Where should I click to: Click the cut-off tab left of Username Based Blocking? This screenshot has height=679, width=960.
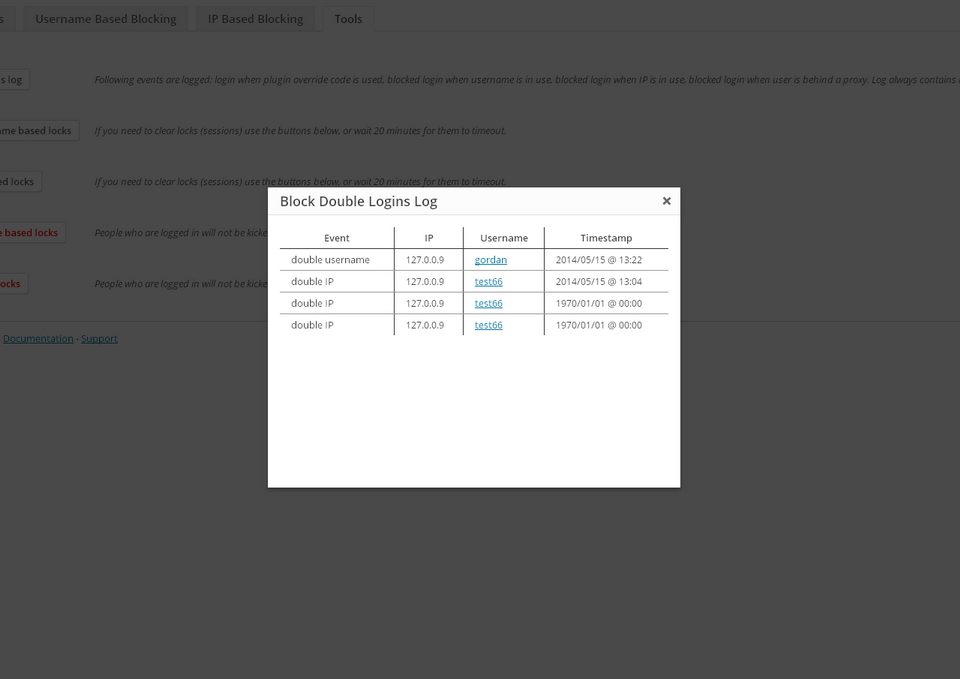coord(6,19)
